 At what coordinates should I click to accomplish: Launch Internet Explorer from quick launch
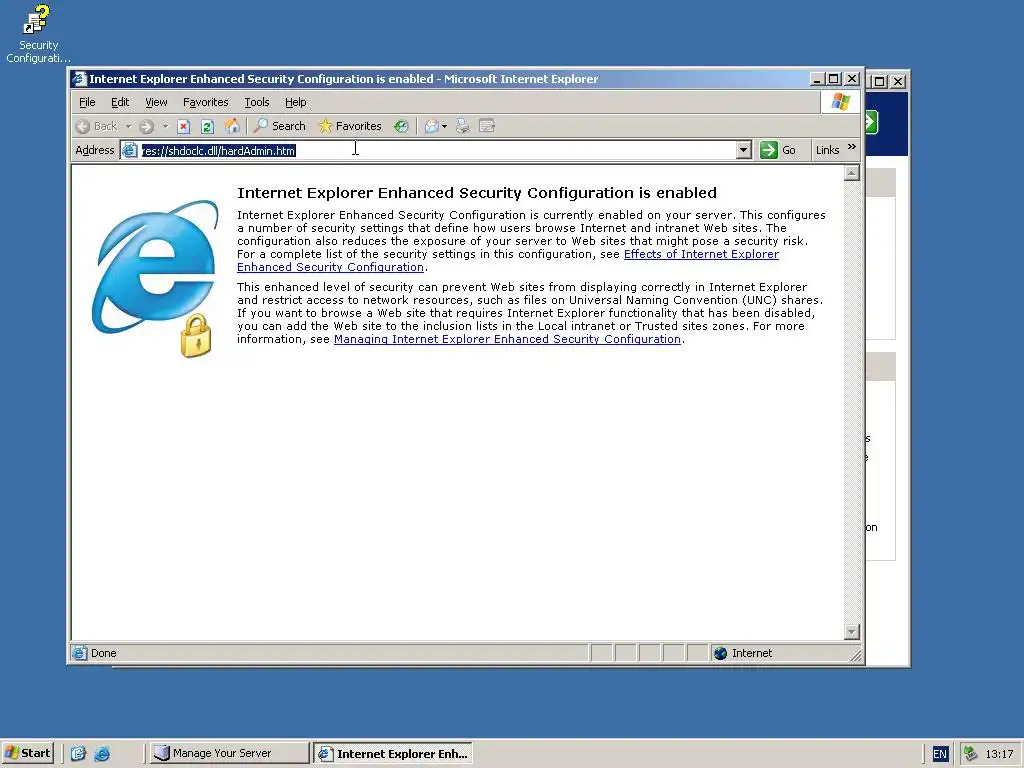(x=102, y=754)
